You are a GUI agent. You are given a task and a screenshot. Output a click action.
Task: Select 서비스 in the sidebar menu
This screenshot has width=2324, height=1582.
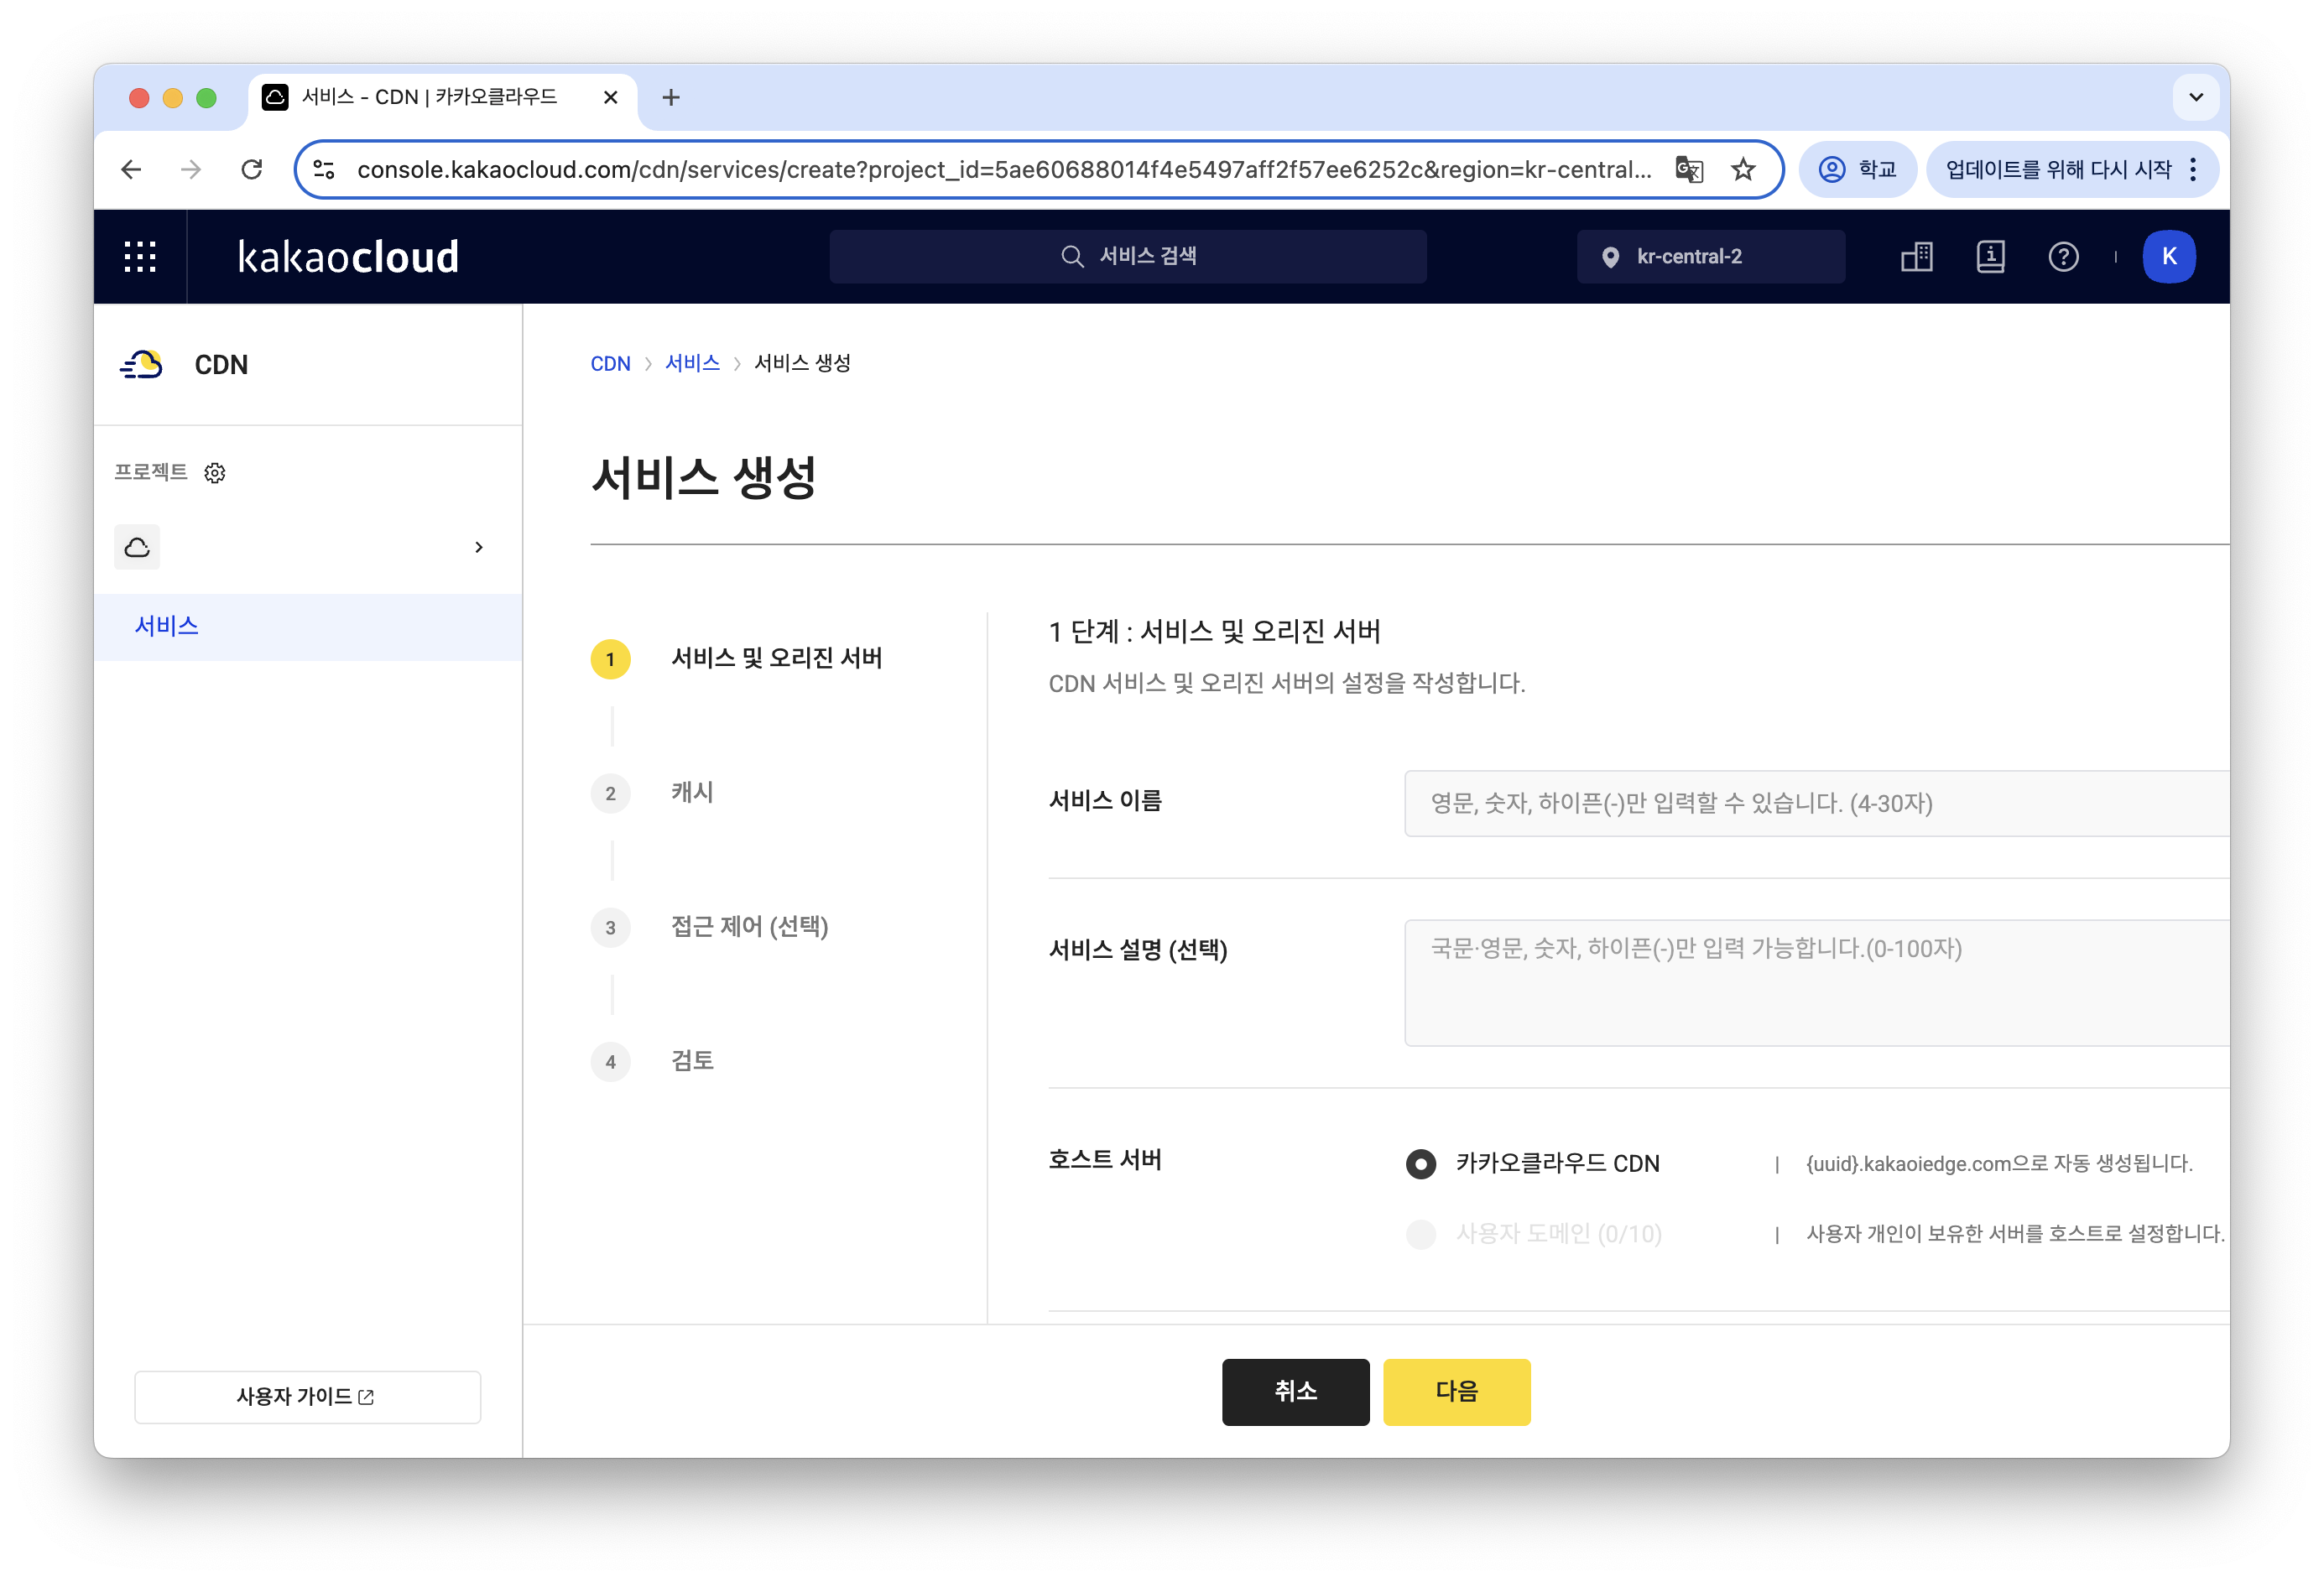[x=308, y=627]
